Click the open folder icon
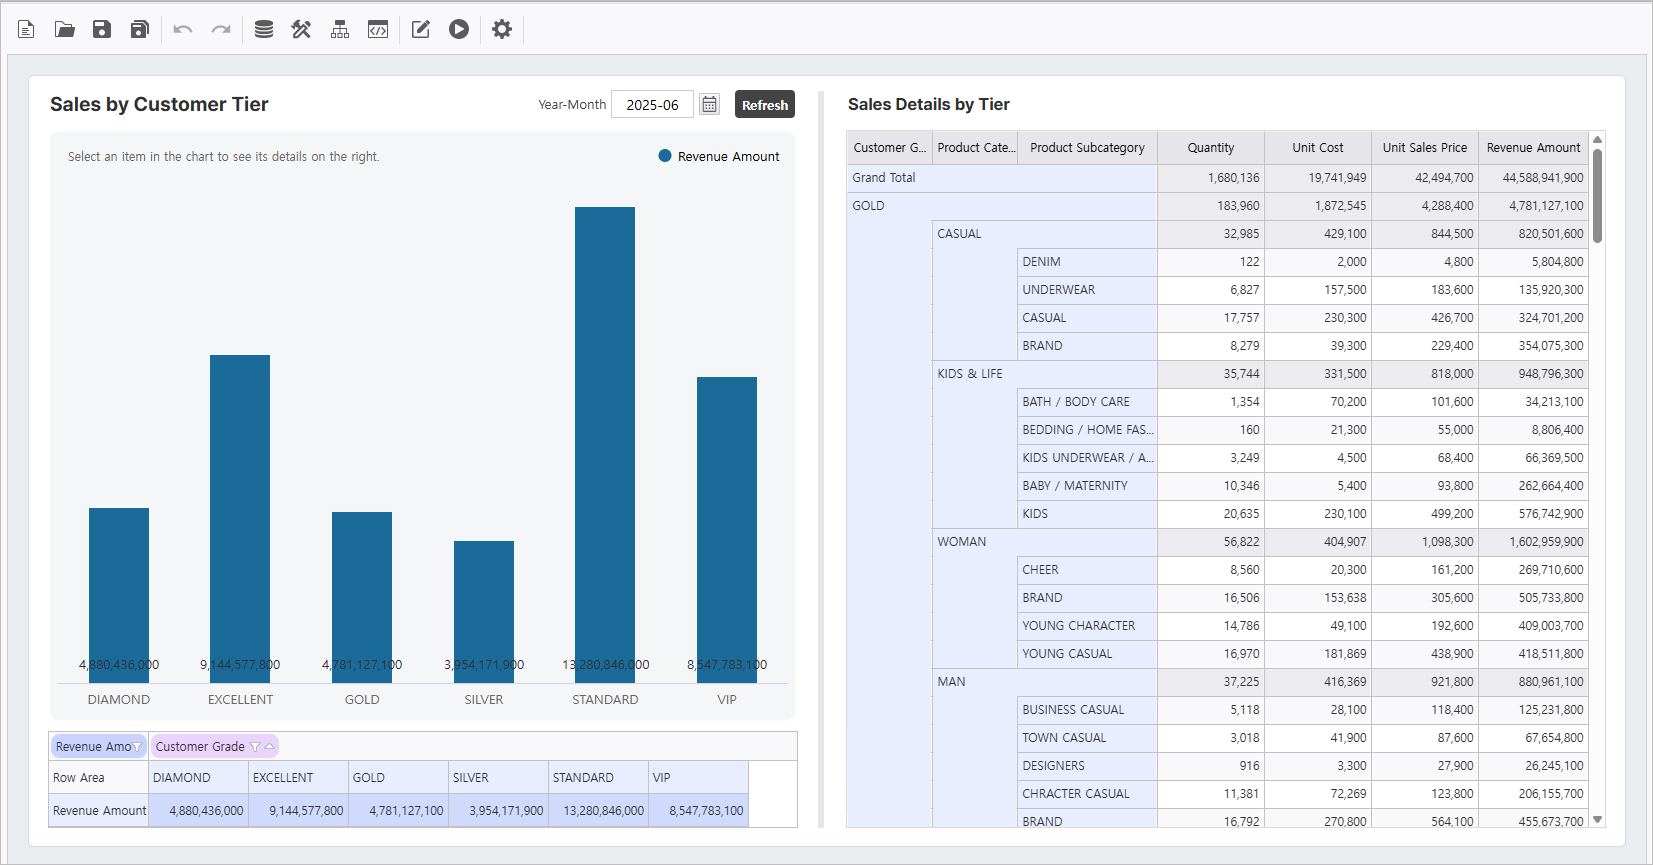The height and width of the screenshot is (865, 1653). coord(65,29)
